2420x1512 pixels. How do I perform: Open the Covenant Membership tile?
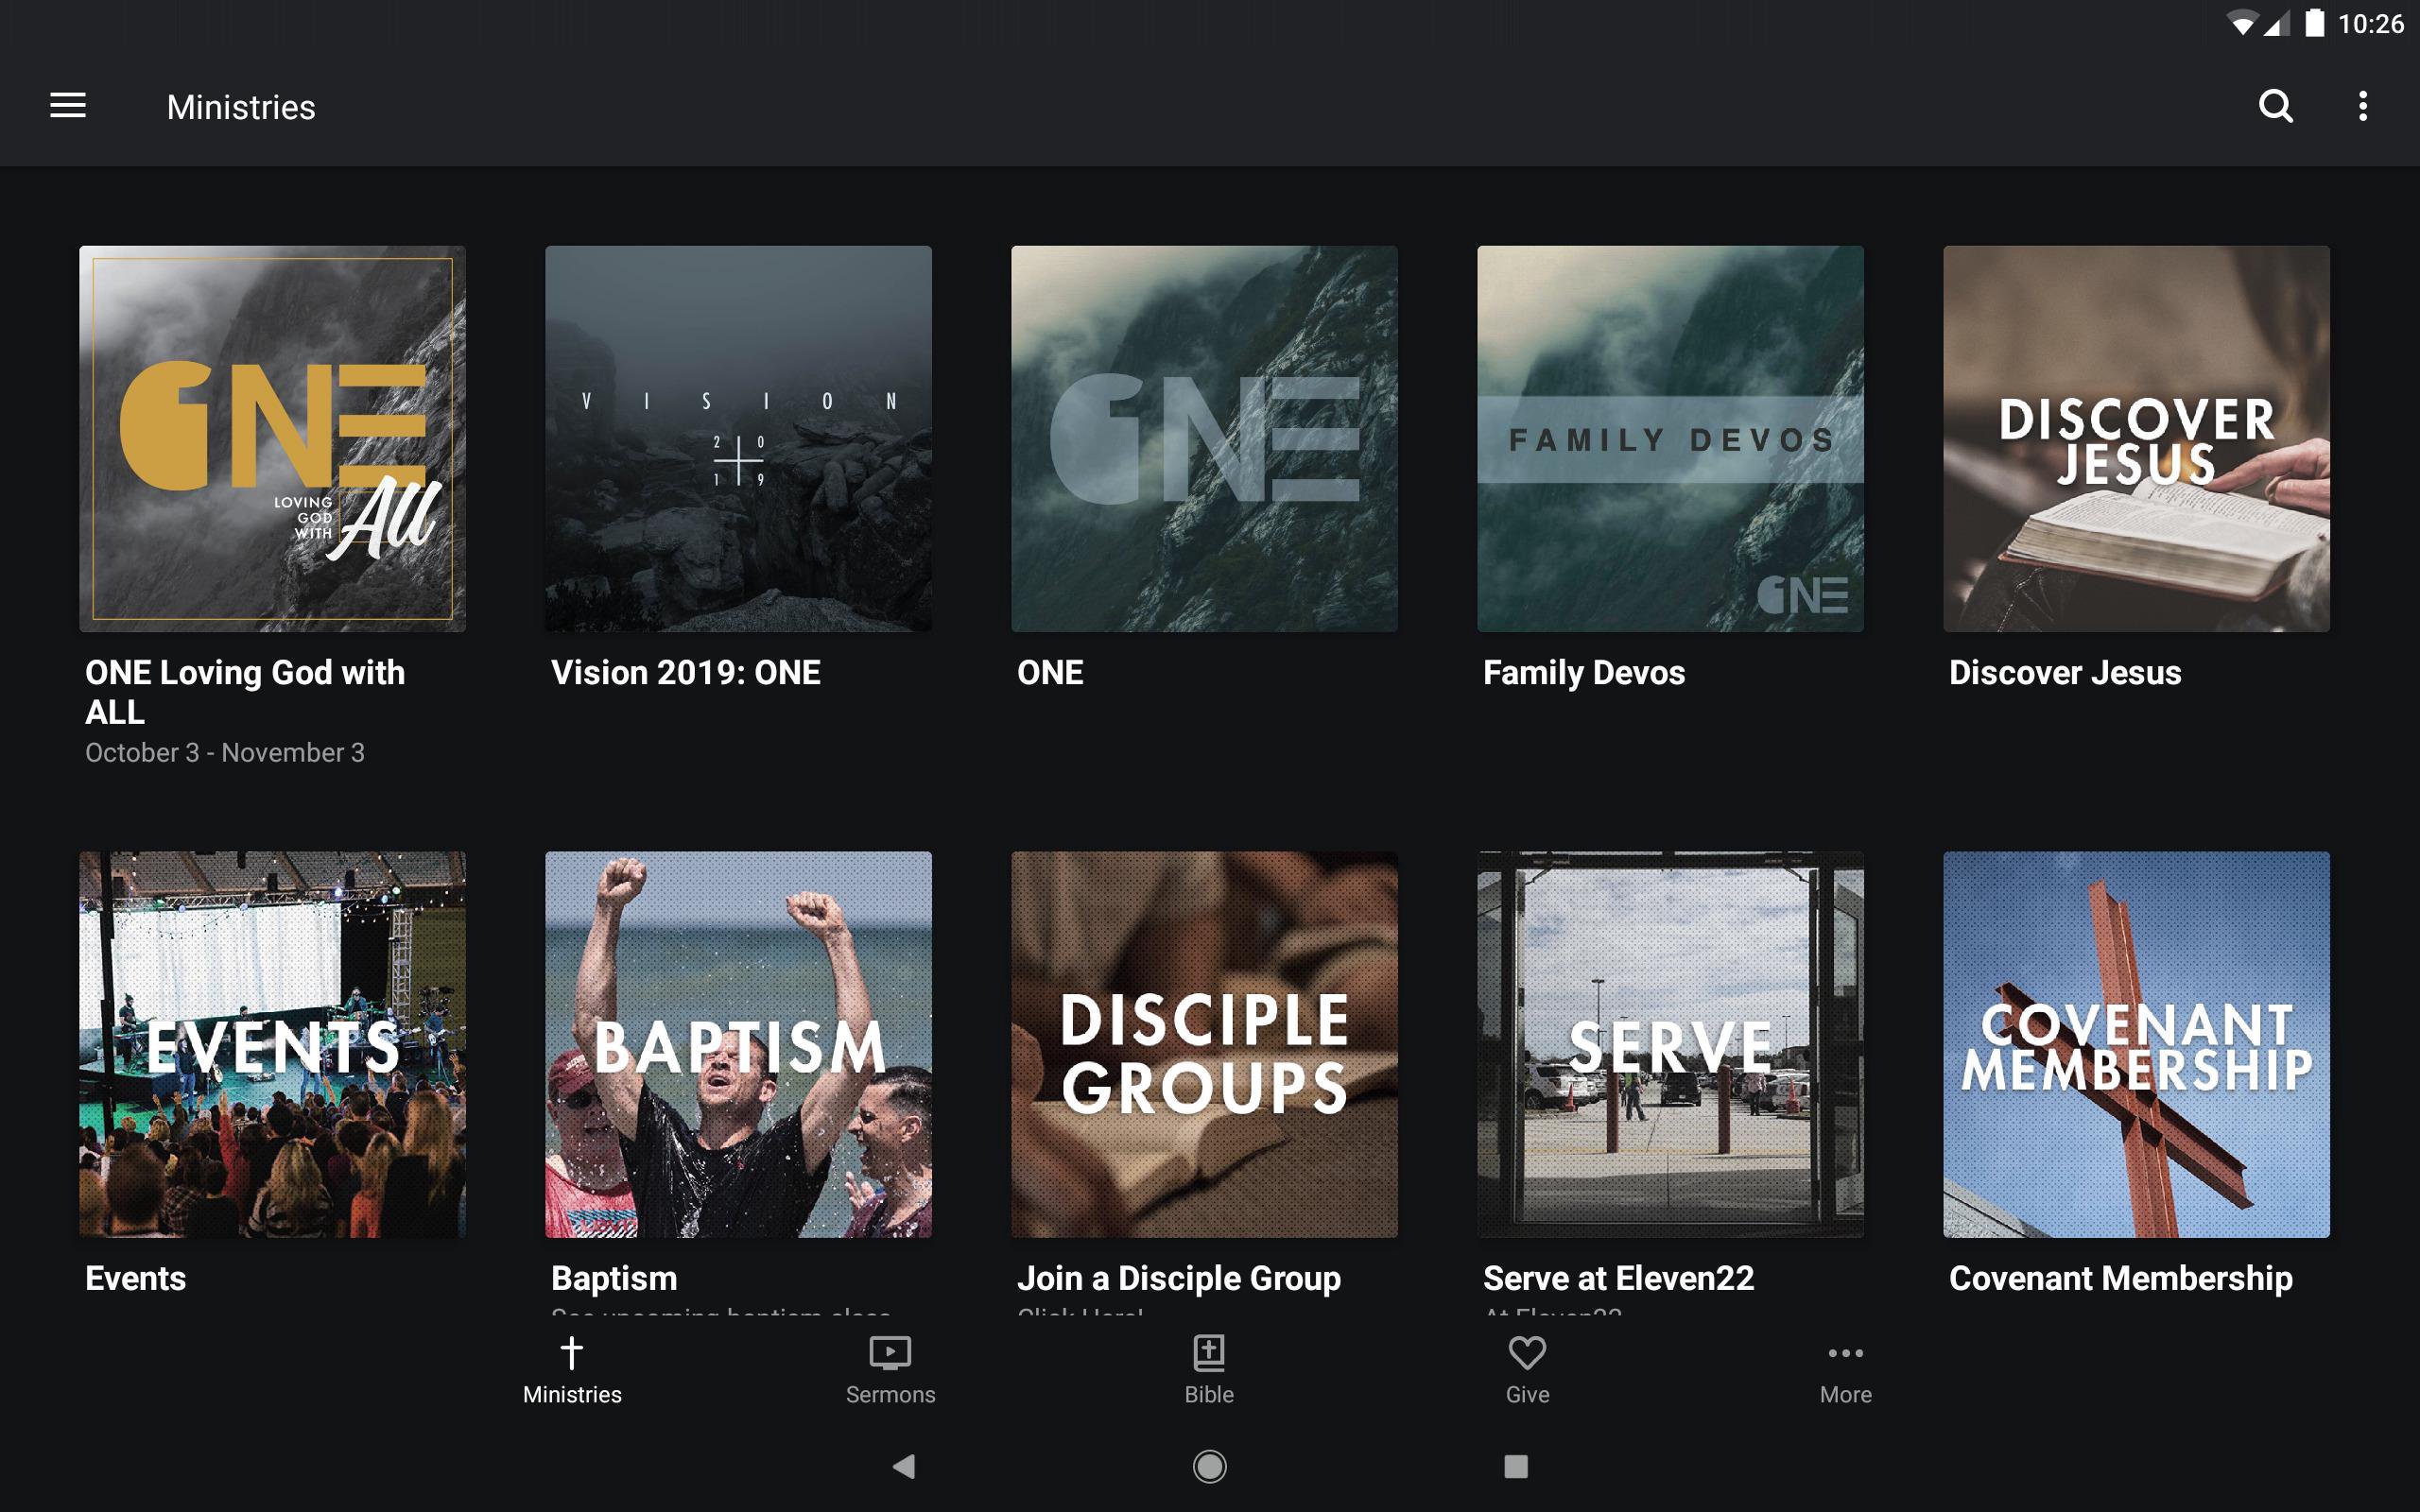2136,1043
